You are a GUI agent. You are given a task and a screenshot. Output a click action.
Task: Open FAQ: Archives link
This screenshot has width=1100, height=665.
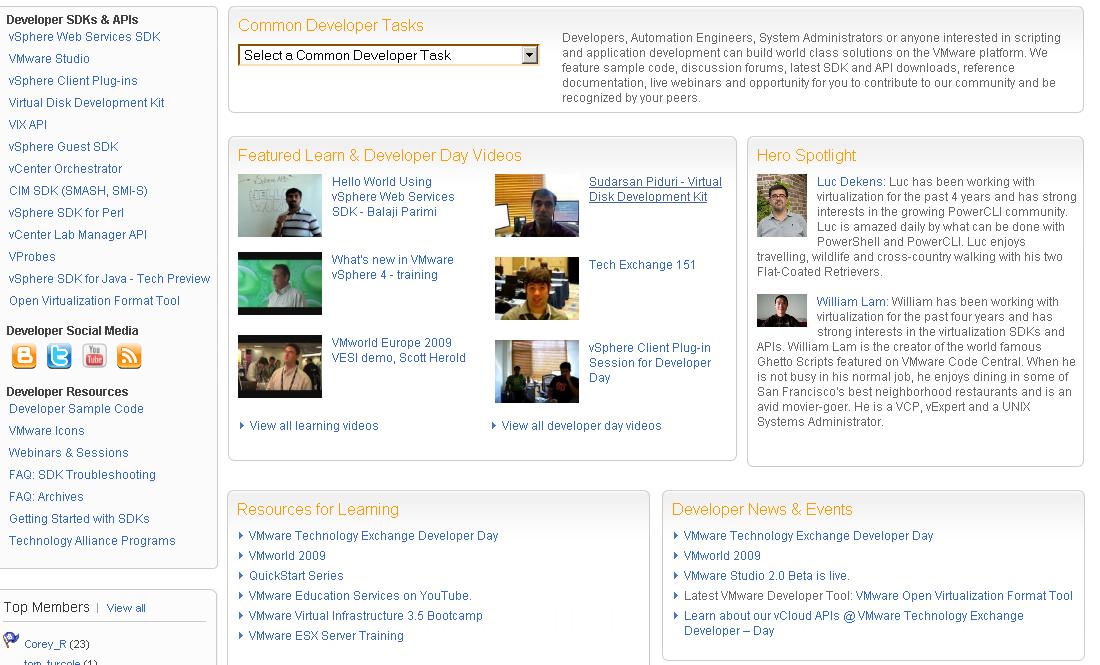click(46, 497)
